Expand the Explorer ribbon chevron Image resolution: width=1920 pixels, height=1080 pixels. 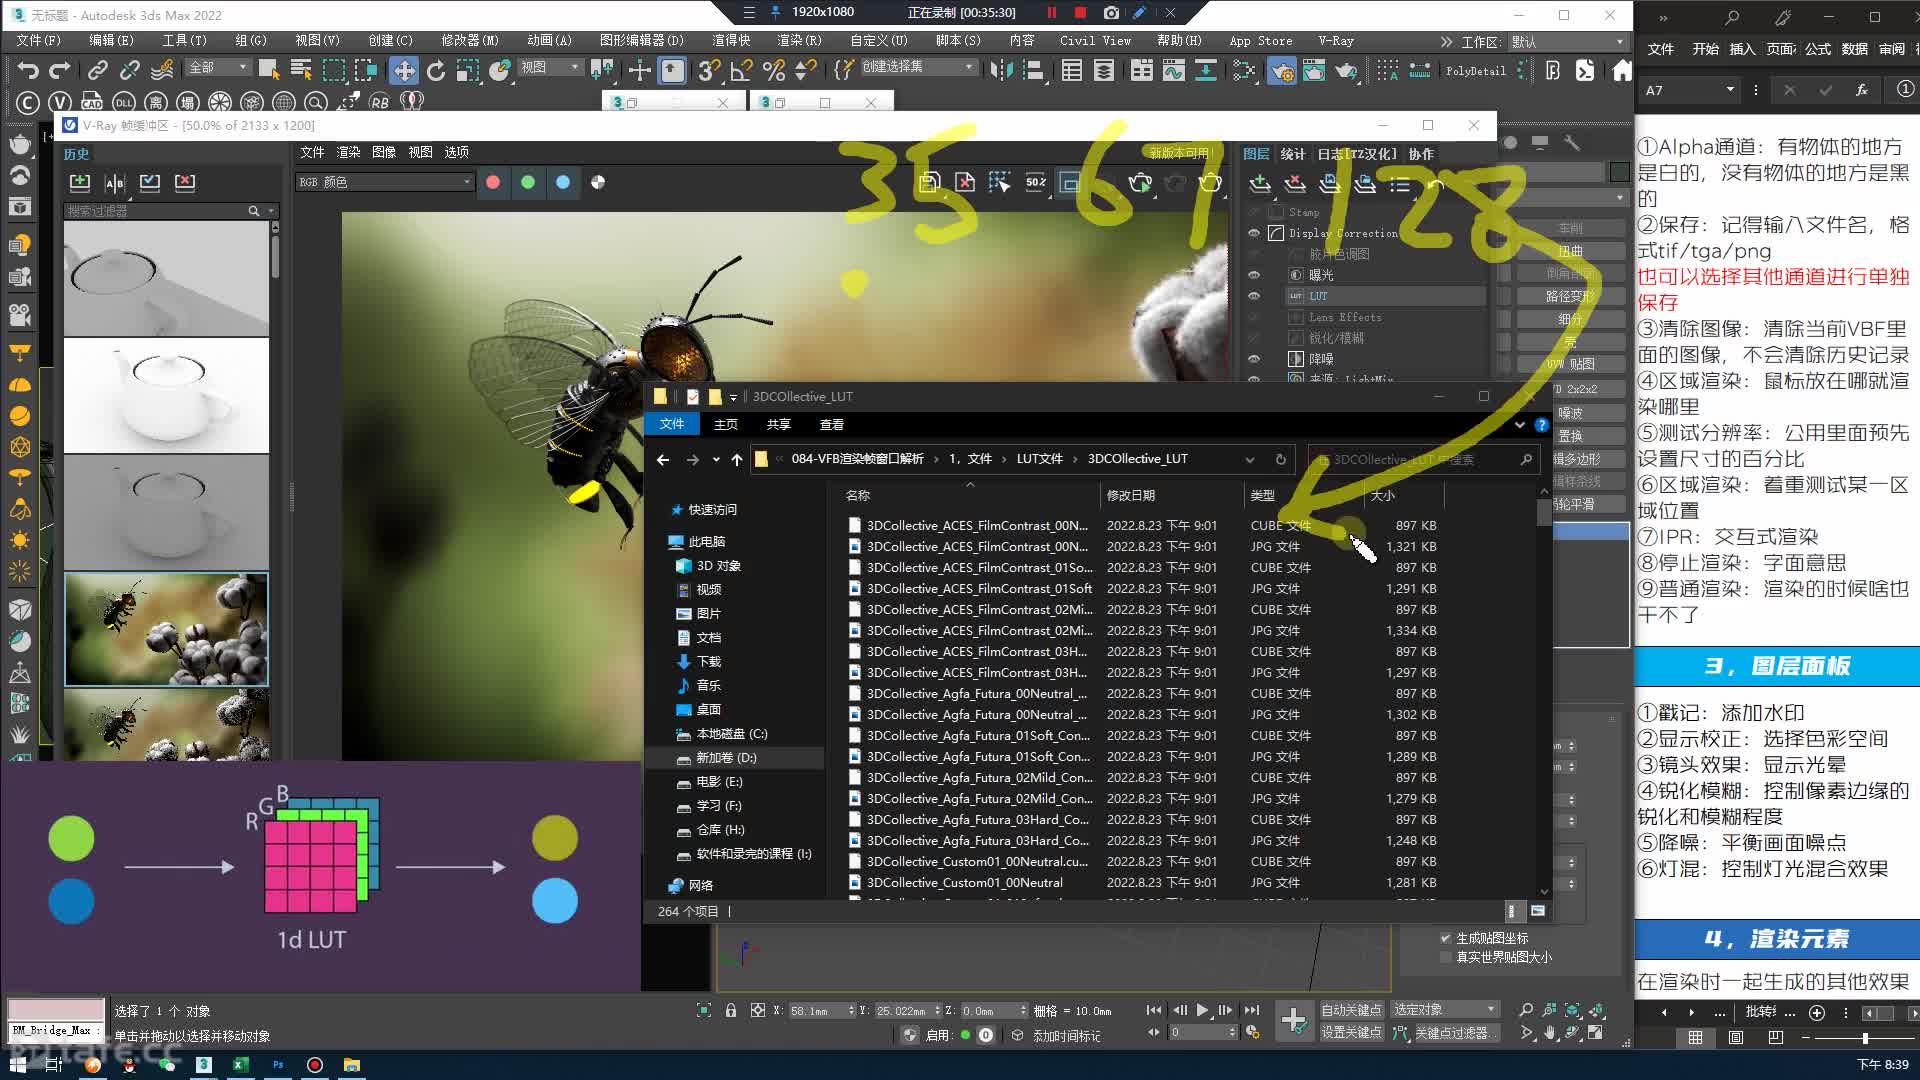[x=1520, y=424]
